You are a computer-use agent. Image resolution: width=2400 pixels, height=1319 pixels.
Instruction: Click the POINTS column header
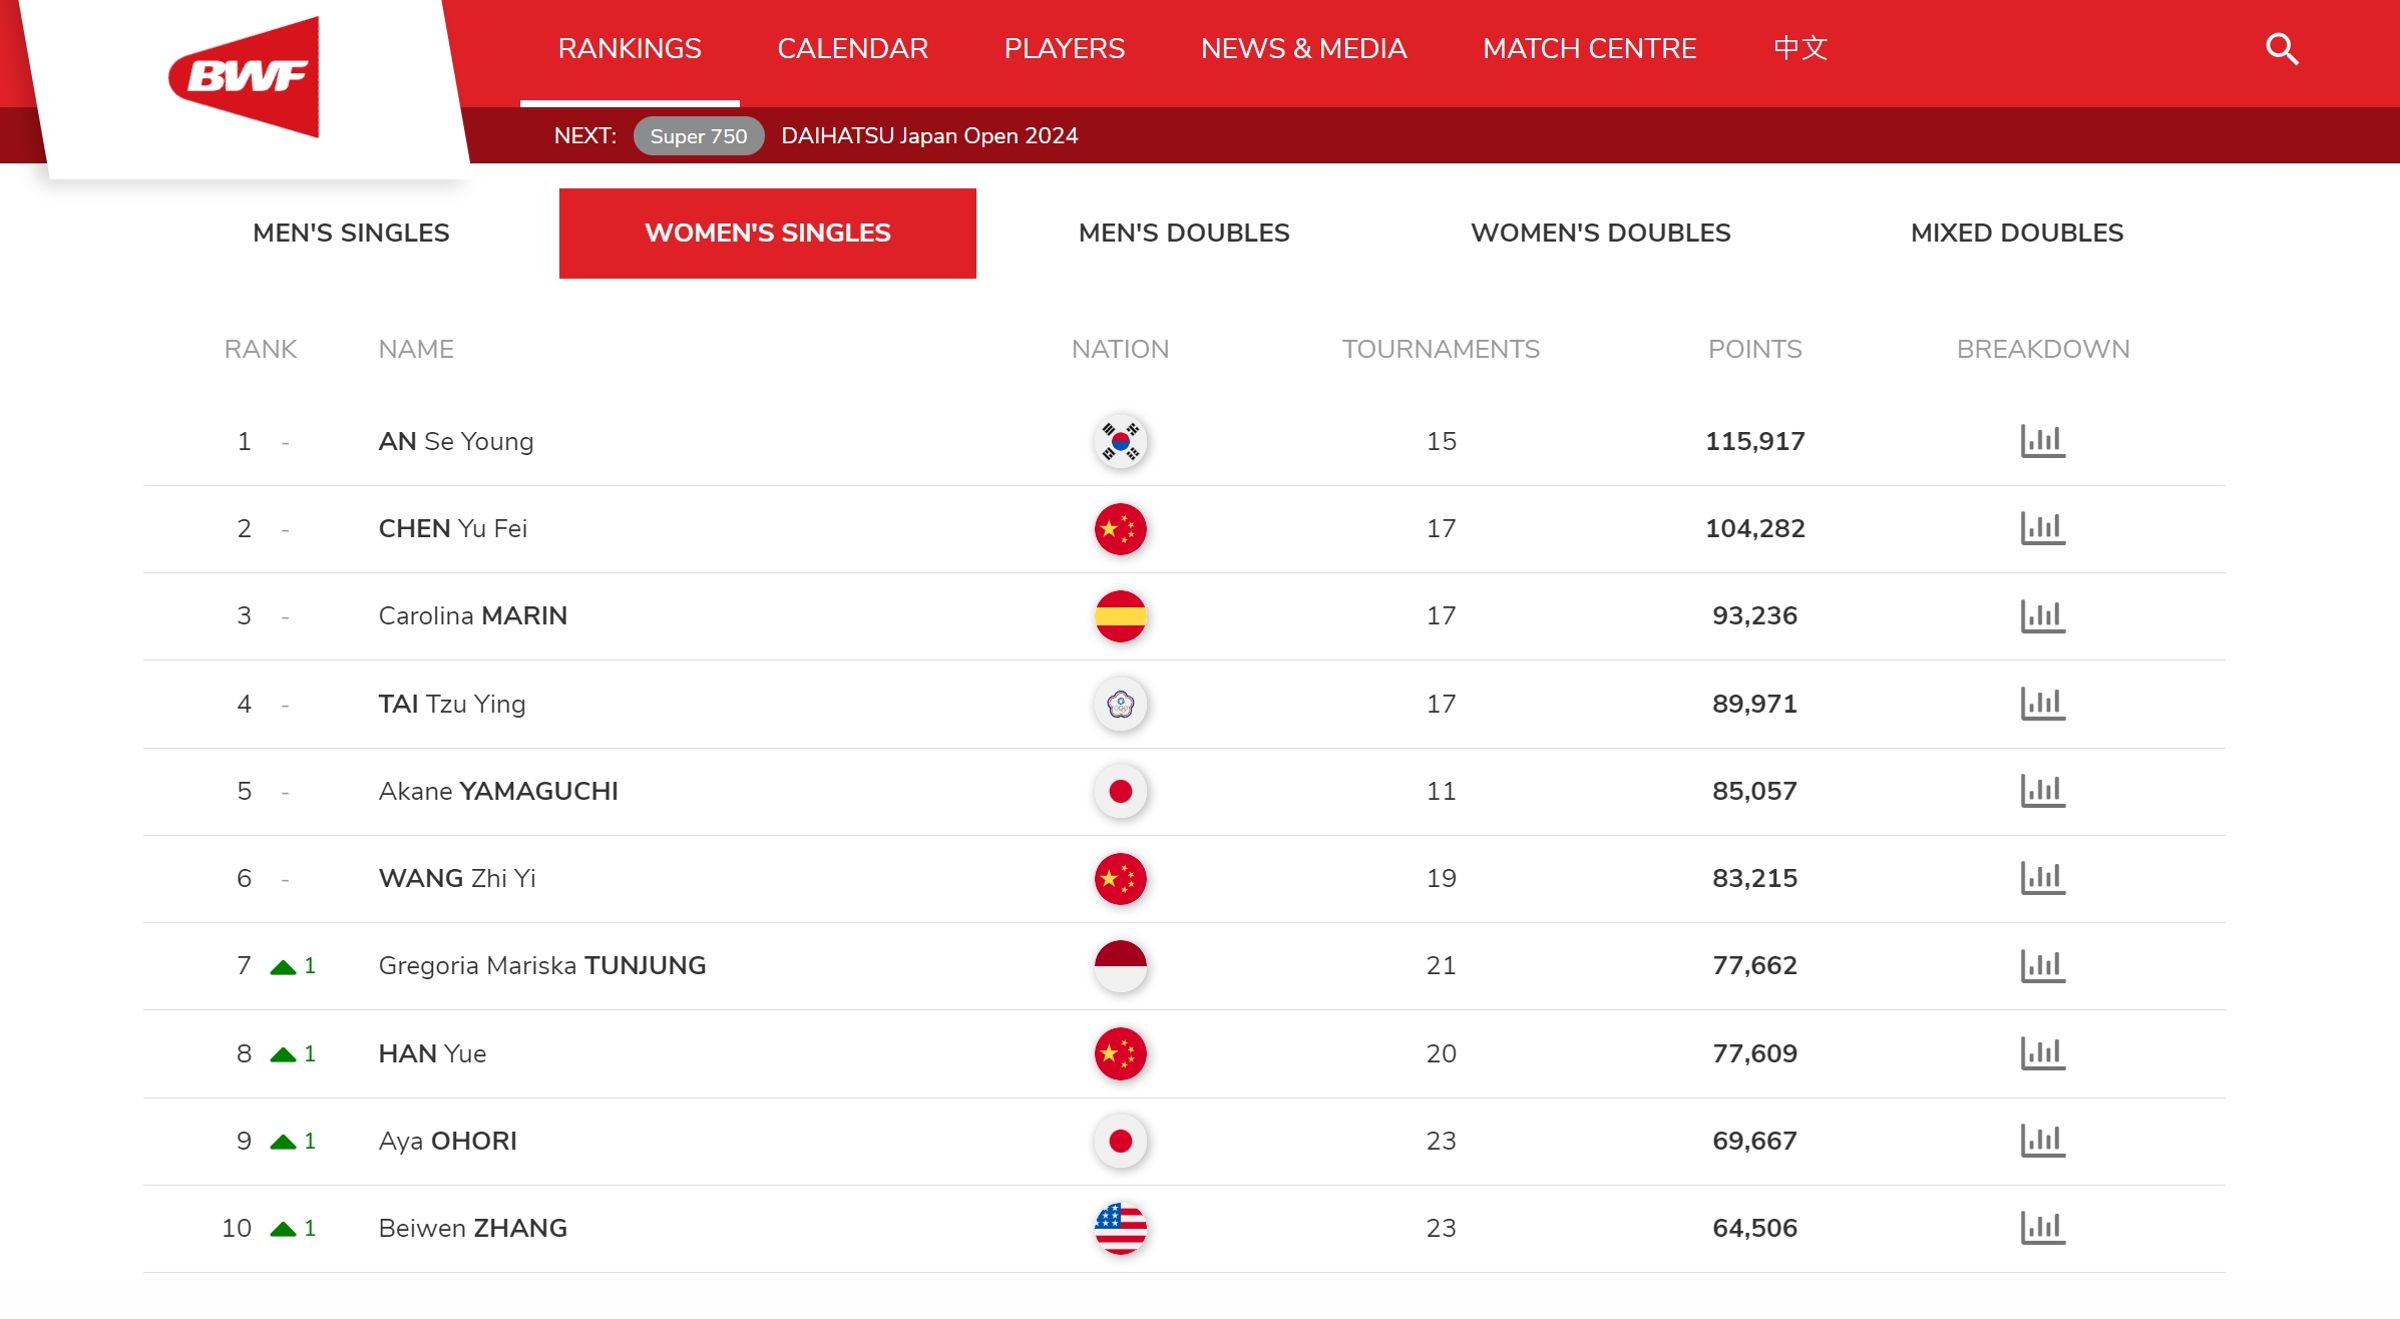click(1754, 349)
